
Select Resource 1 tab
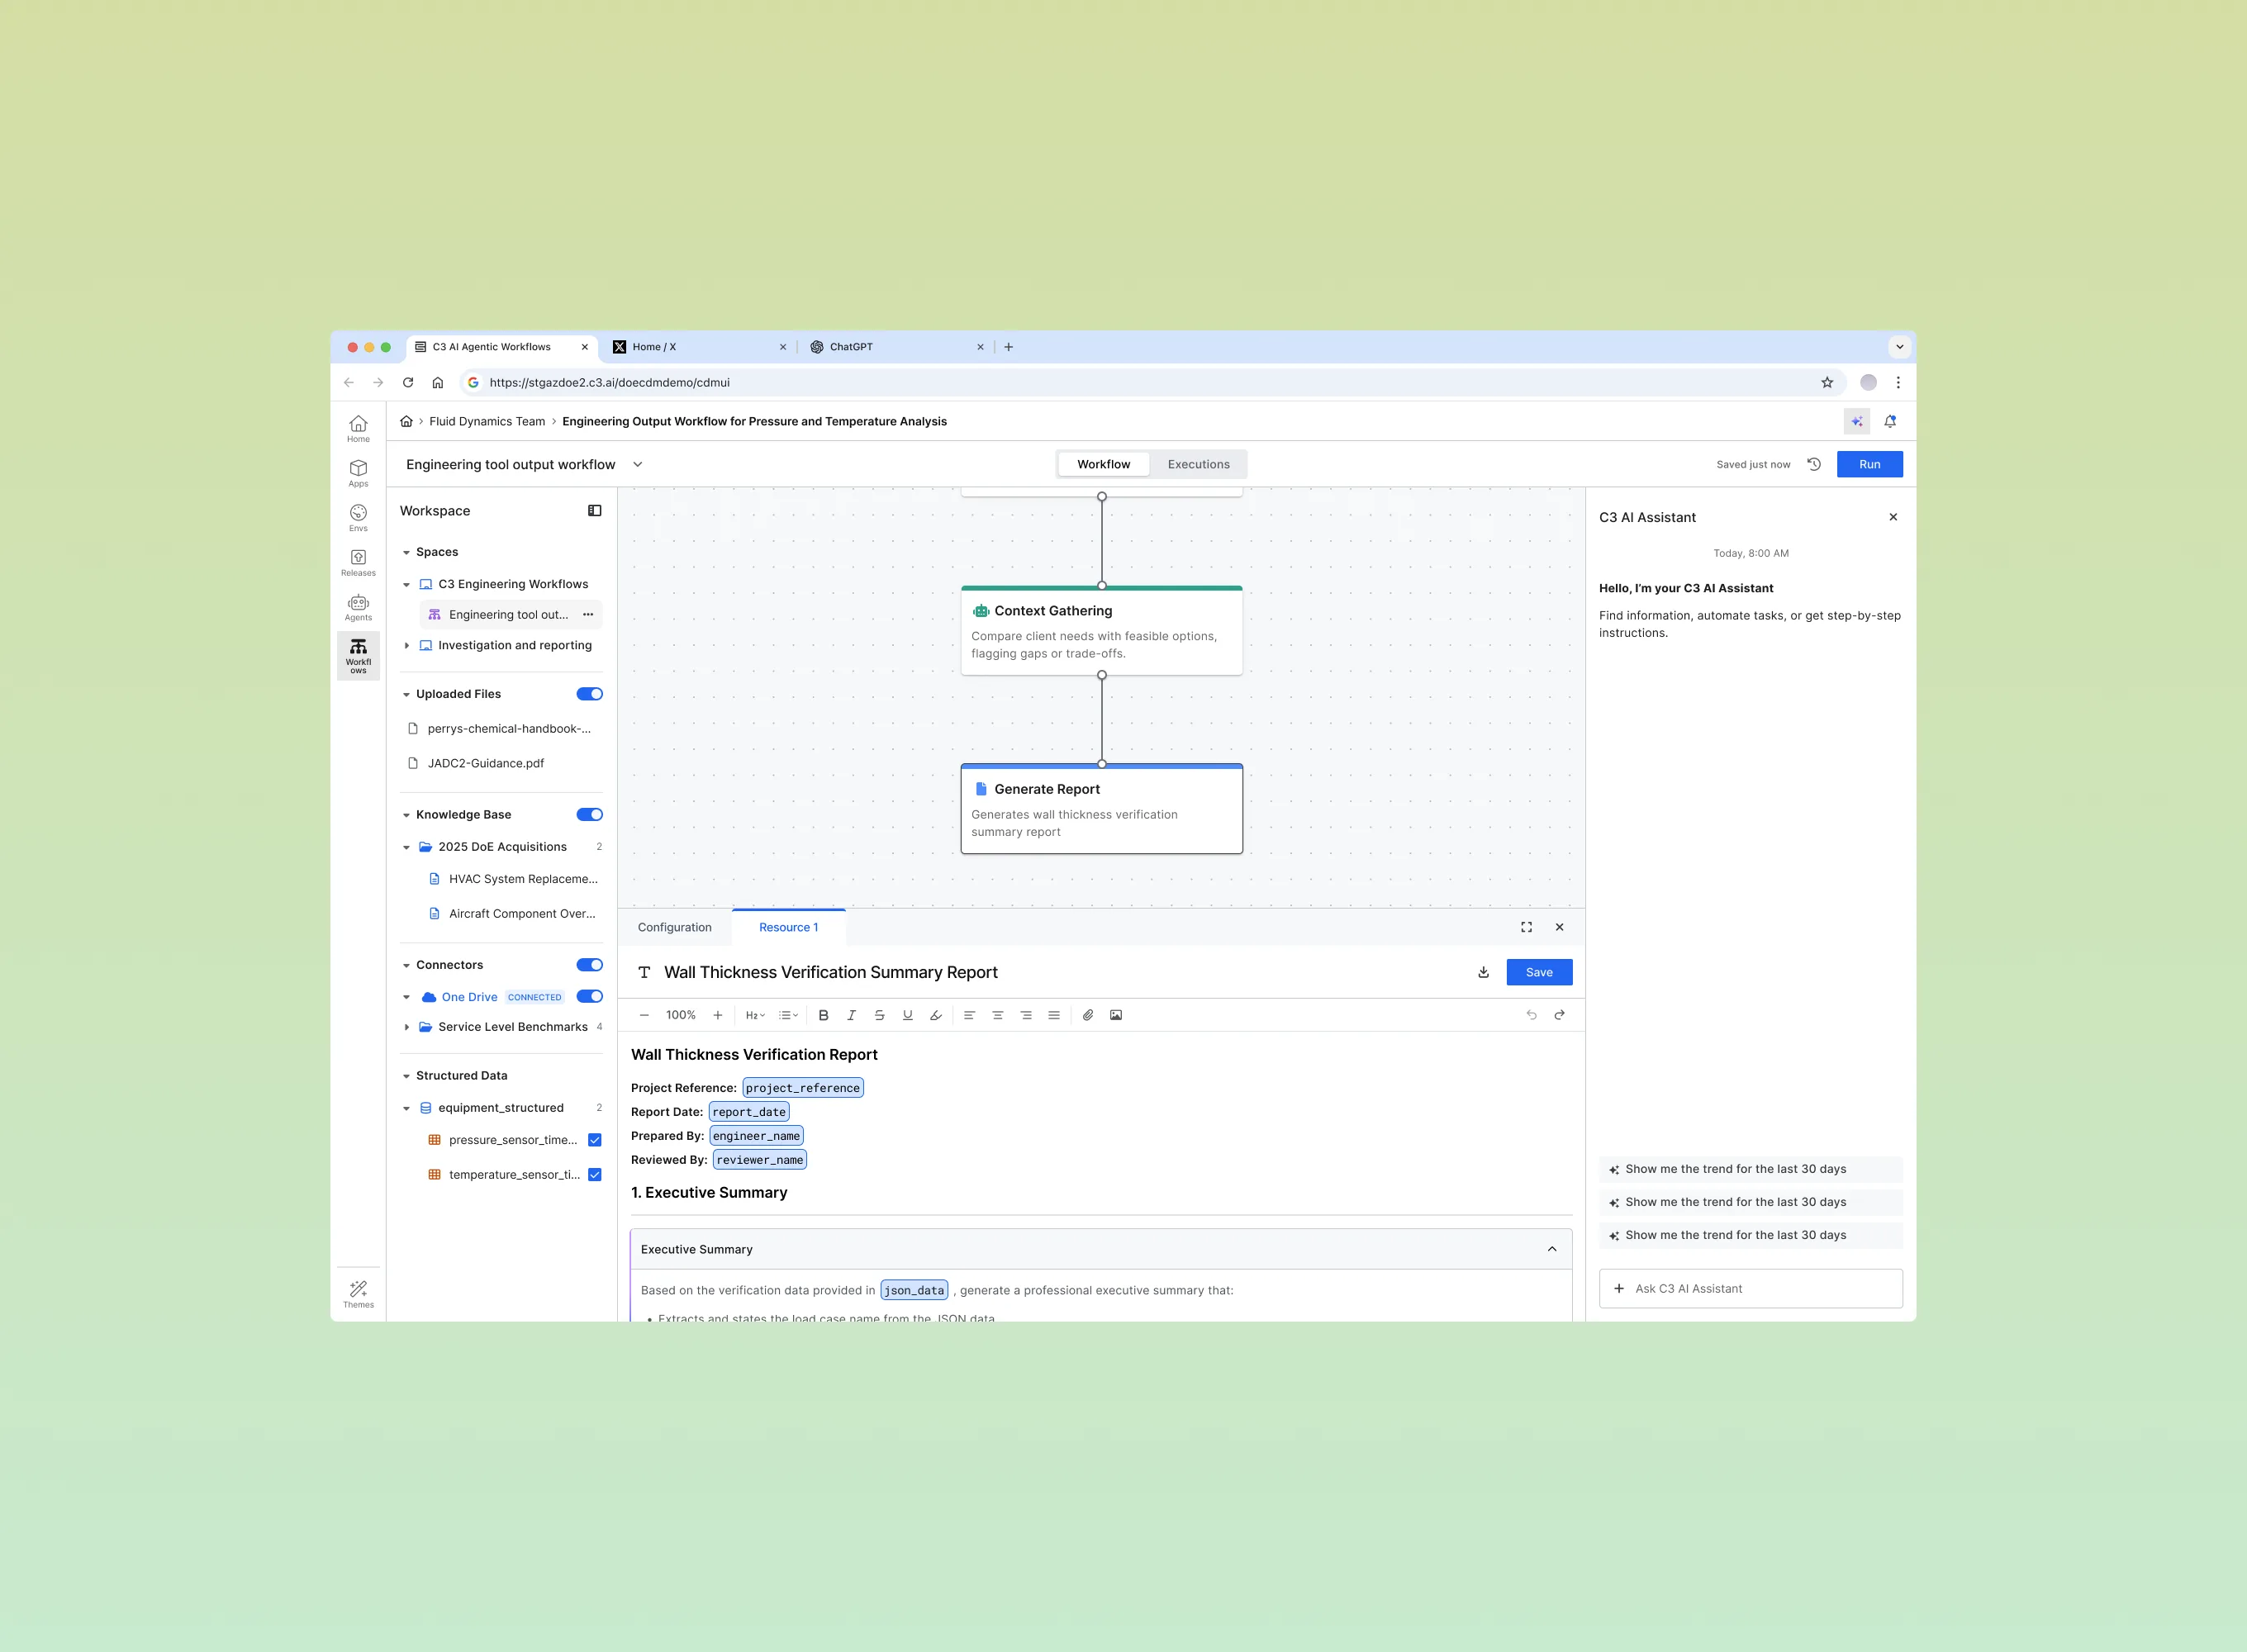[x=789, y=927]
